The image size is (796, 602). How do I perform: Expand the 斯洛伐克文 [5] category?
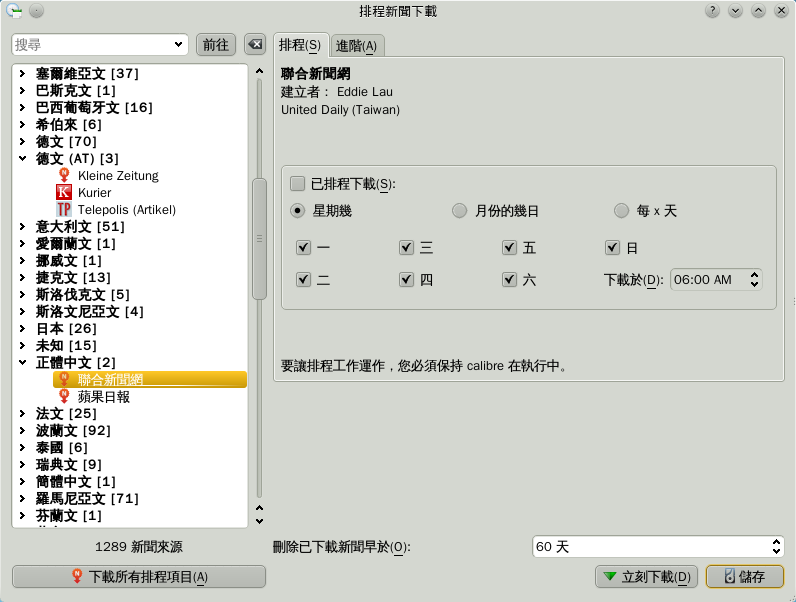pos(22,294)
